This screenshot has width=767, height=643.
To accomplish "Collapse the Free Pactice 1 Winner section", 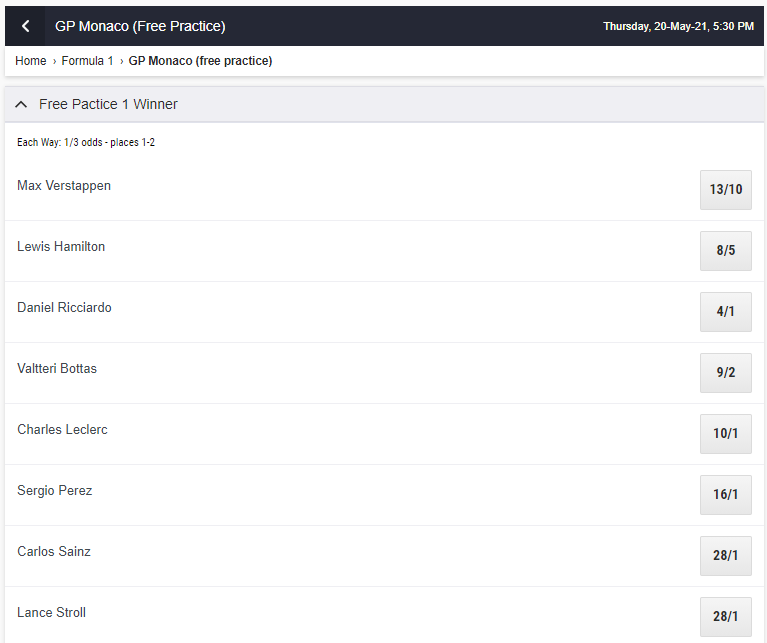I will pos(21,104).
